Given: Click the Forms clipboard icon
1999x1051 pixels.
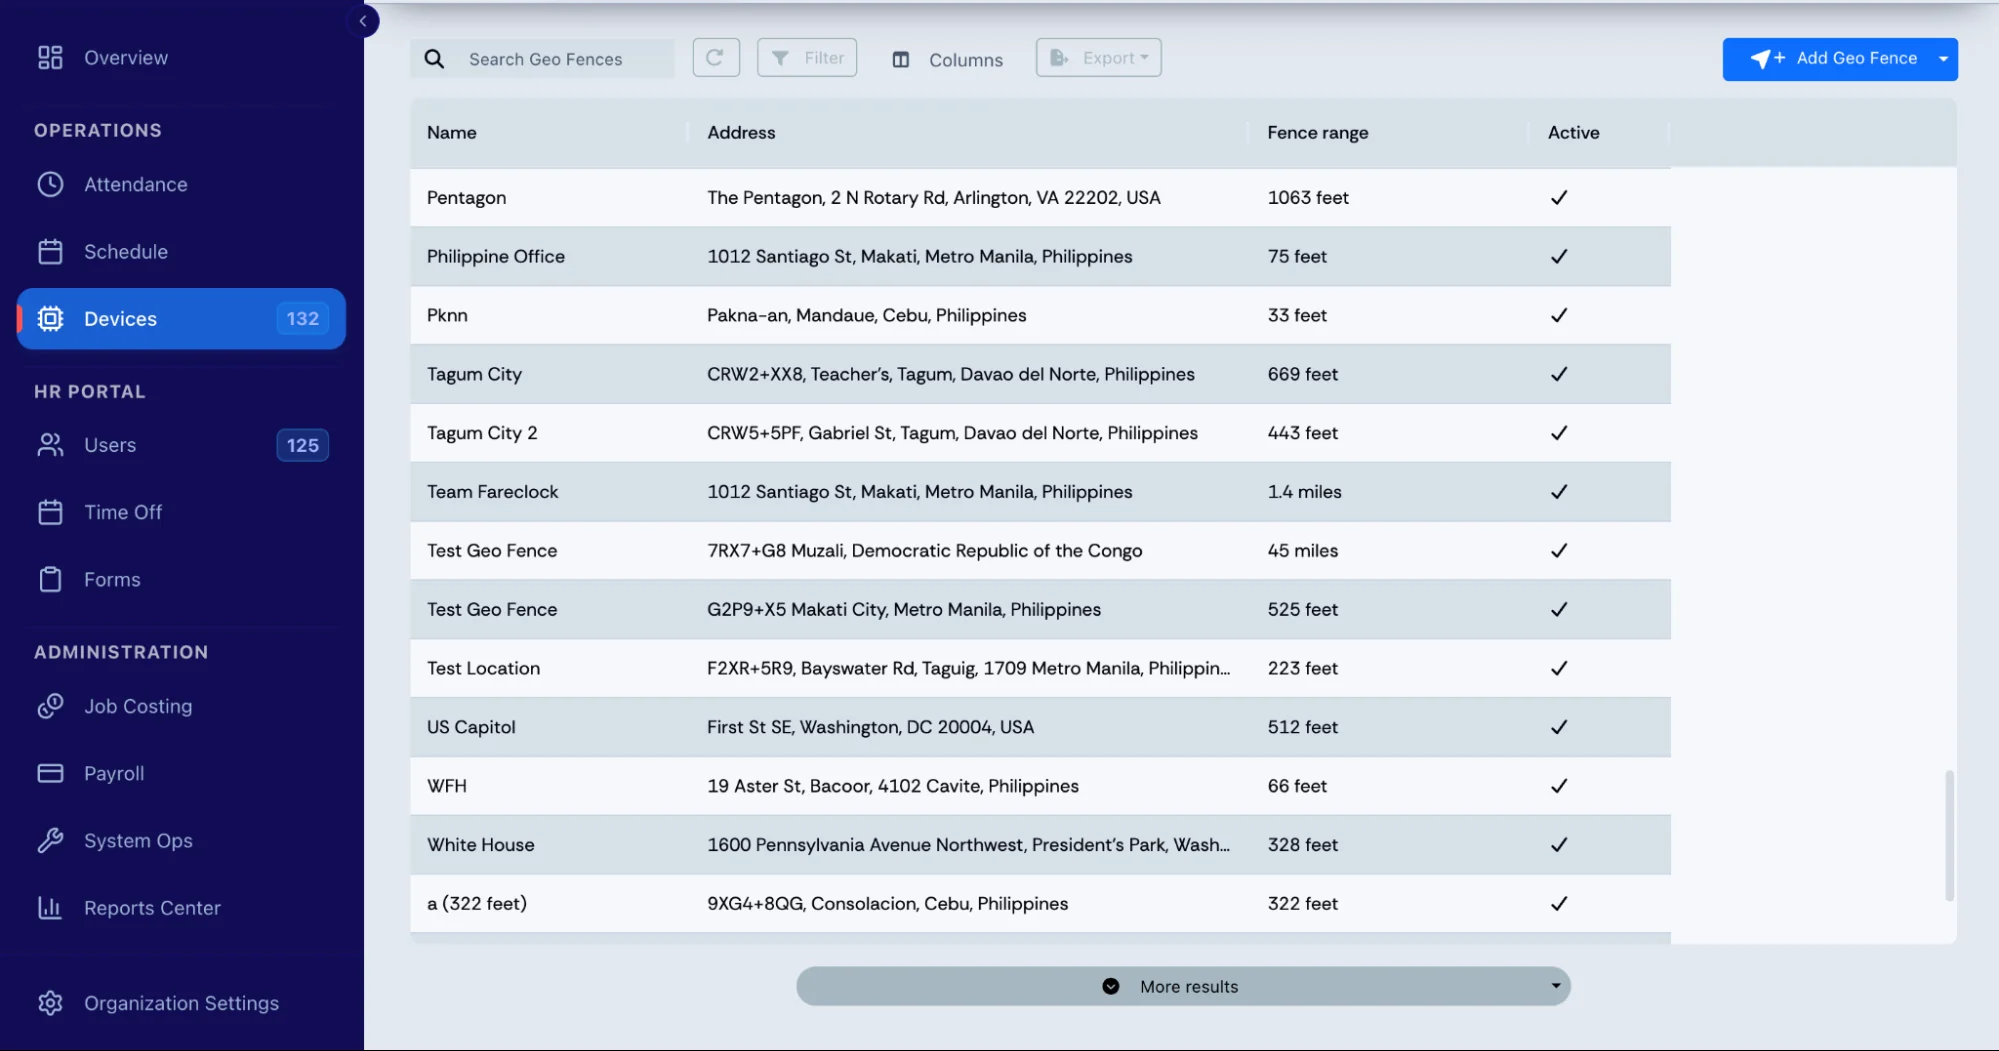Looking at the screenshot, I should click(x=50, y=580).
